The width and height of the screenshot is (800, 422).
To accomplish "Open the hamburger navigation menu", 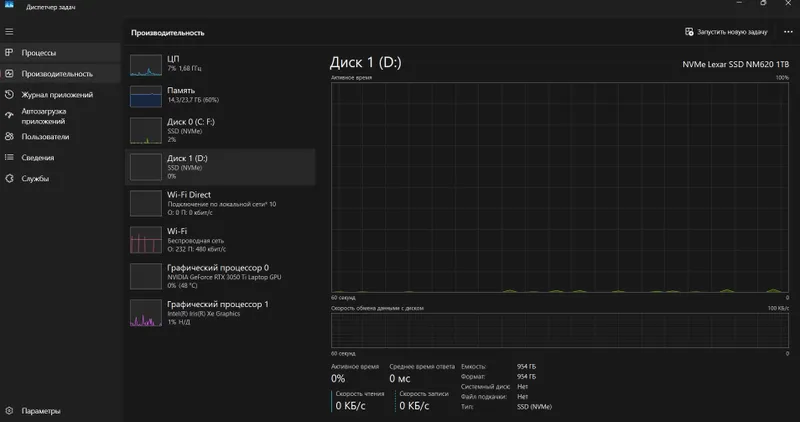I will click(x=9, y=32).
